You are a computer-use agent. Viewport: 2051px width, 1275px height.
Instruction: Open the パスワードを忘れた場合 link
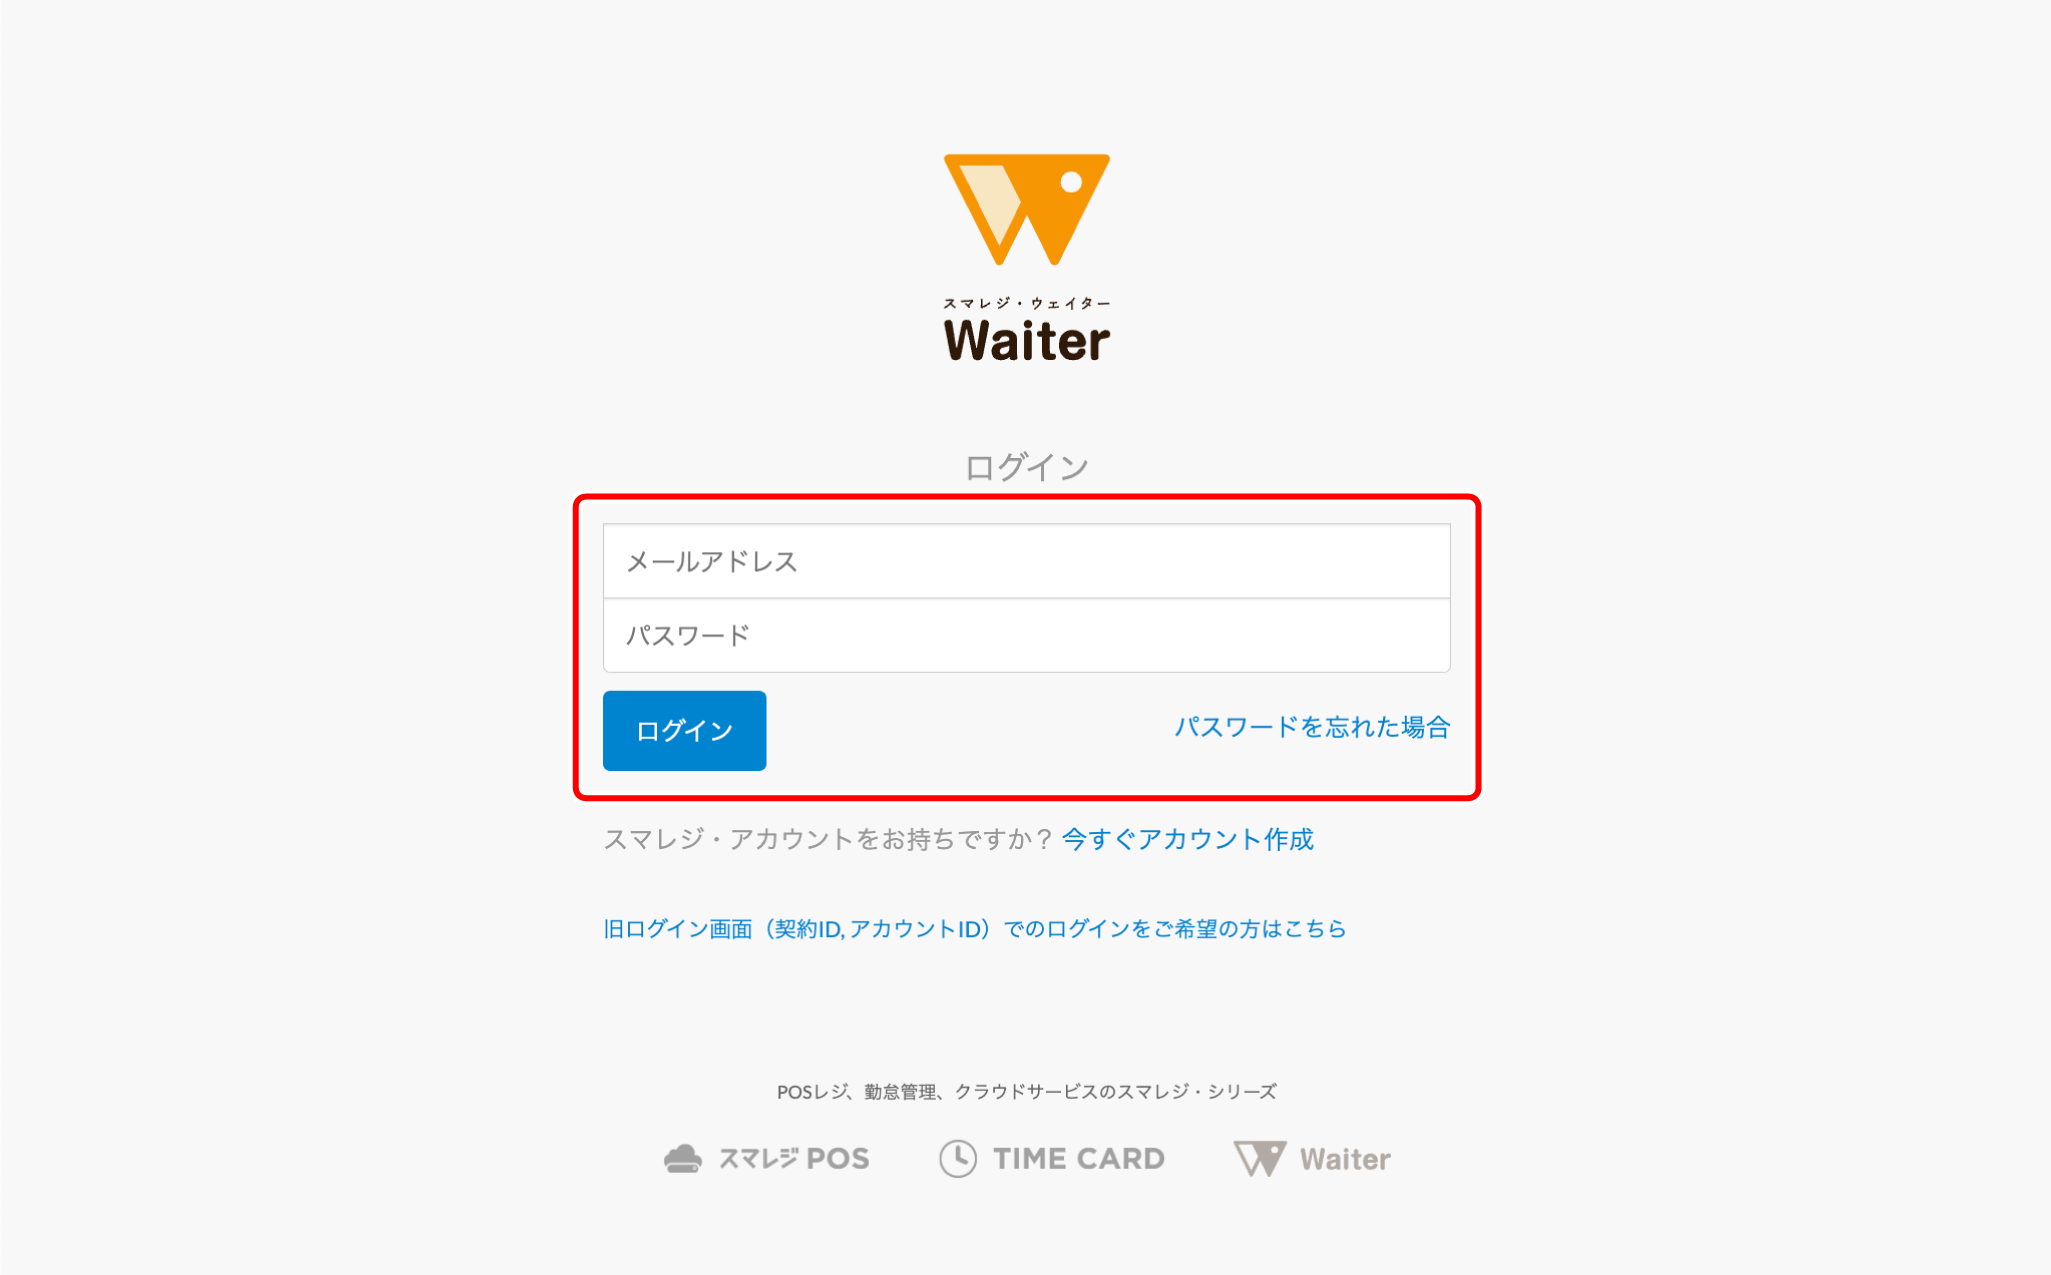(1312, 727)
